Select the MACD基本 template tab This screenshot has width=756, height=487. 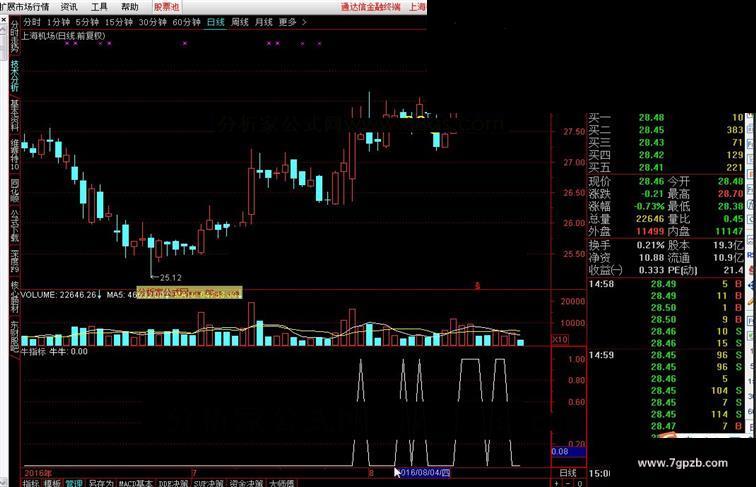click(x=135, y=483)
